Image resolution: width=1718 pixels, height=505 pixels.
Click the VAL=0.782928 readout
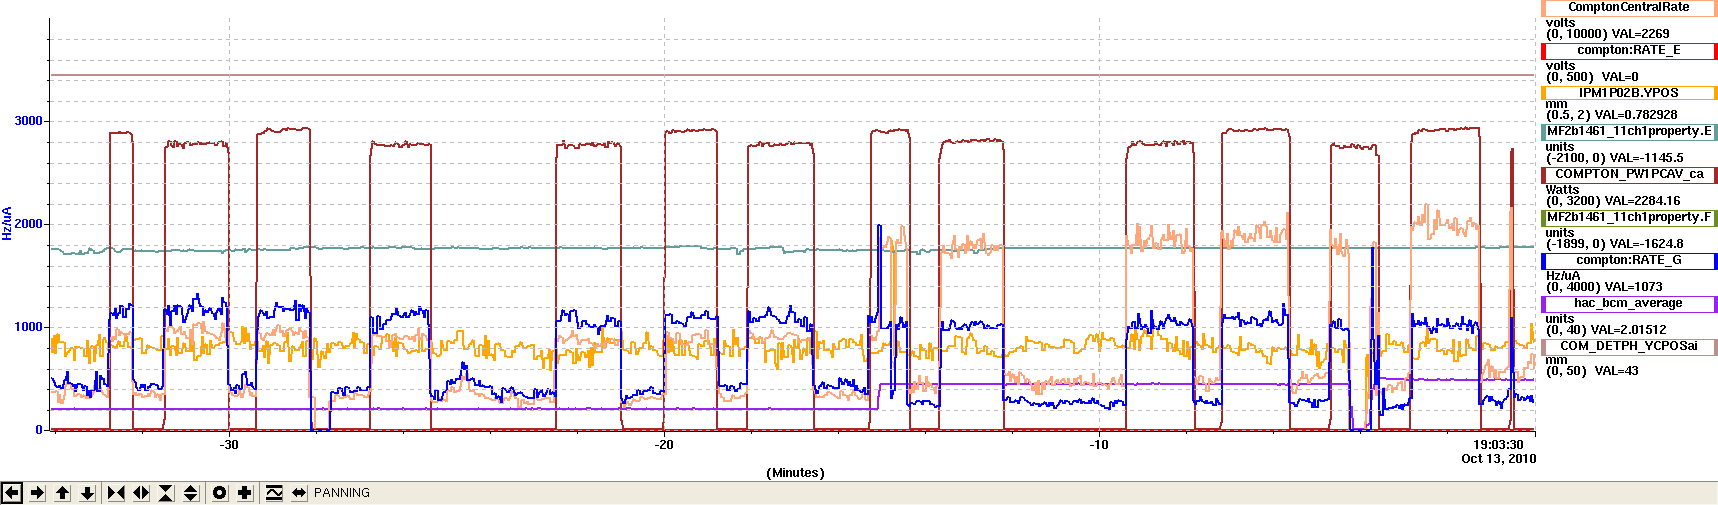(x=1635, y=115)
